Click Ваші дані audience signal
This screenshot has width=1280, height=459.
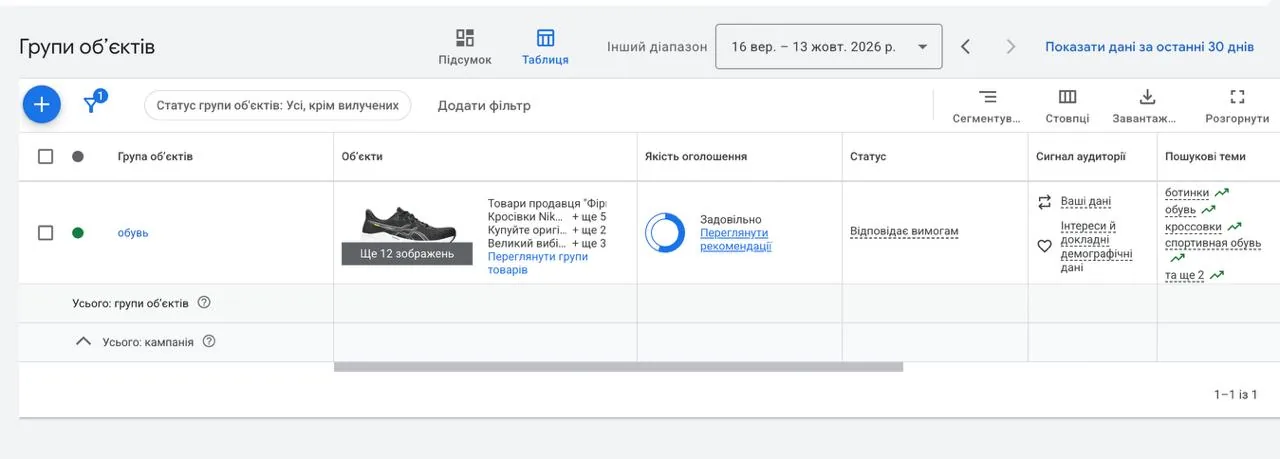(1086, 201)
